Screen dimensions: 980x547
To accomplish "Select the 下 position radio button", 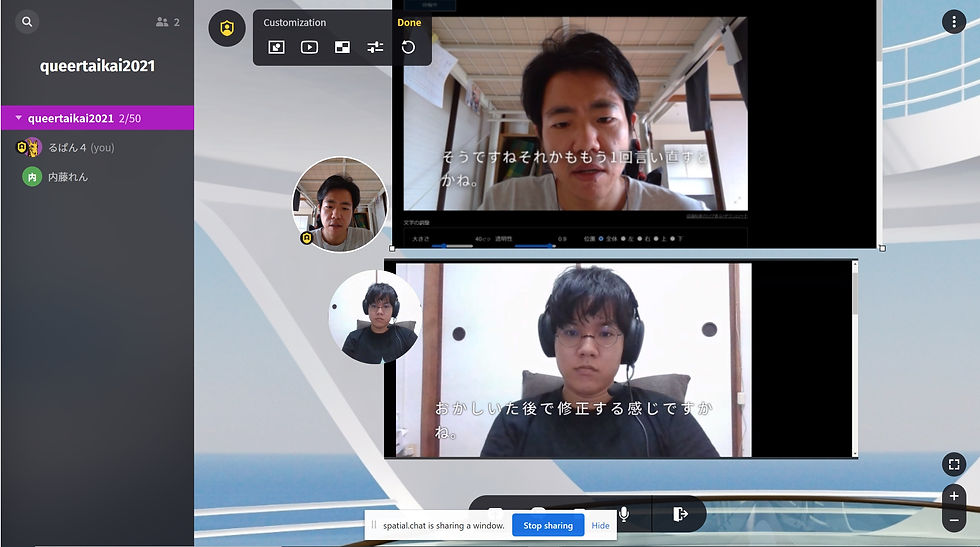I will click(x=672, y=239).
